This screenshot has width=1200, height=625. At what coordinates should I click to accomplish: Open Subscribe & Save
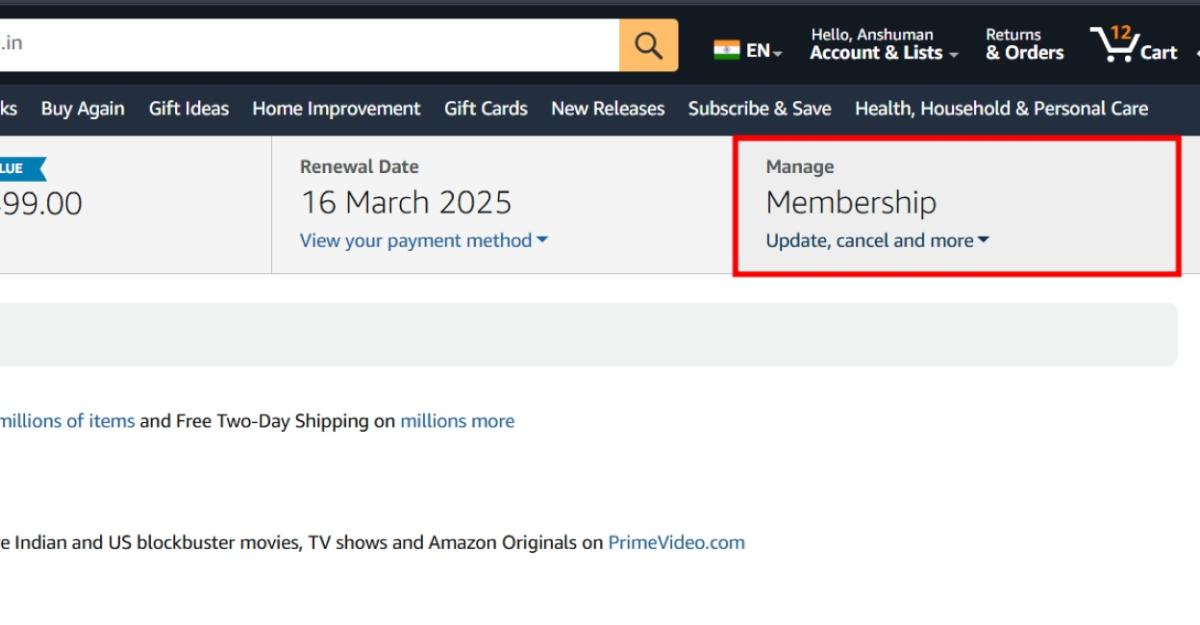[x=760, y=108]
